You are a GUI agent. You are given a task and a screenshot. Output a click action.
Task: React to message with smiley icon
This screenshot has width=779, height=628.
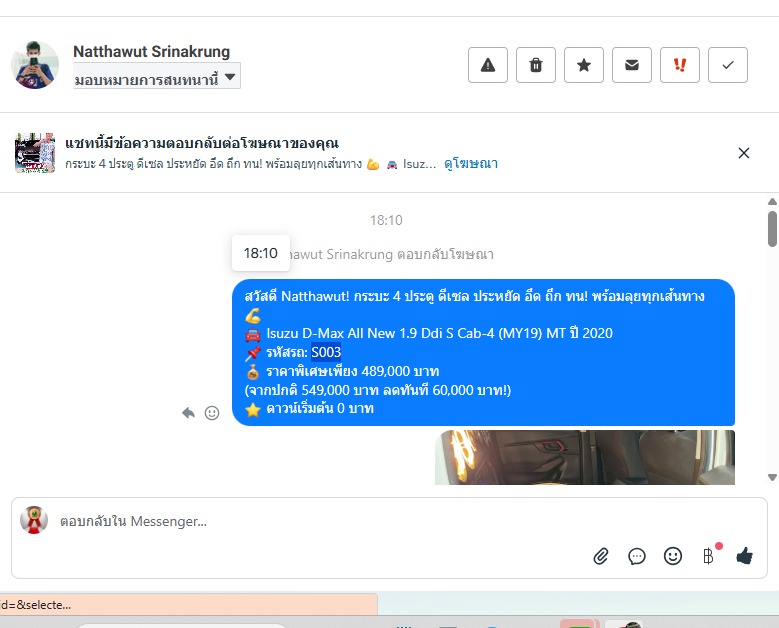[212, 413]
